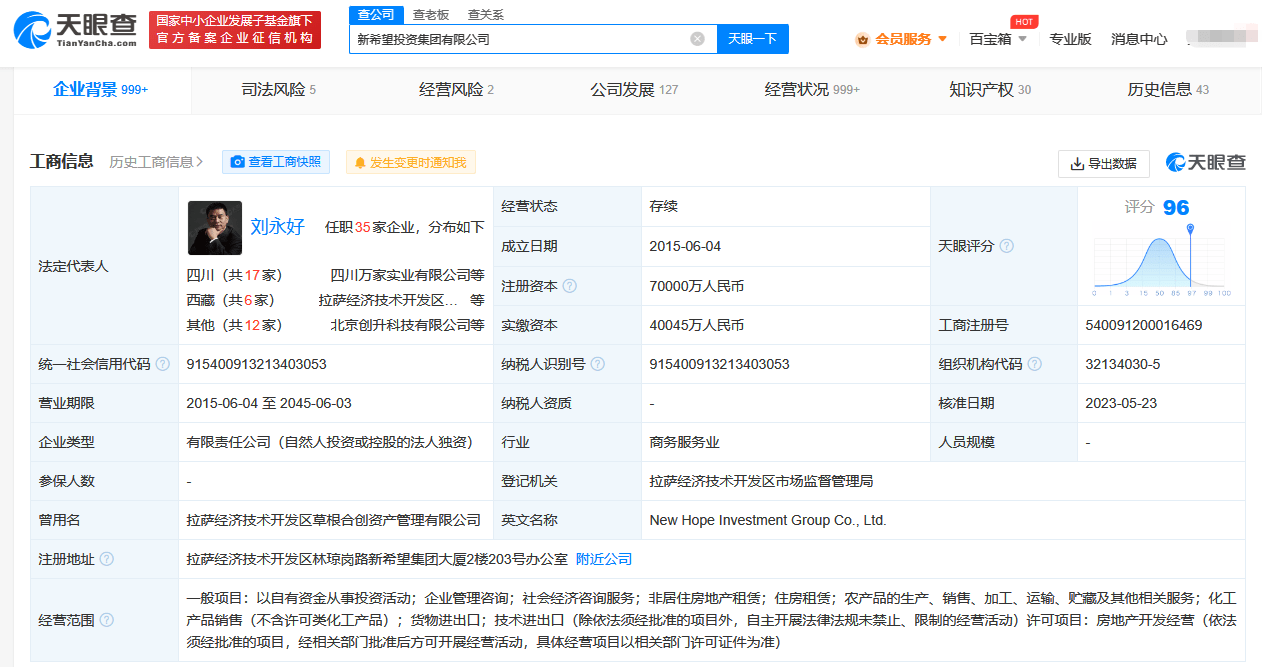Clear the search box with the X icon

[x=697, y=39]
